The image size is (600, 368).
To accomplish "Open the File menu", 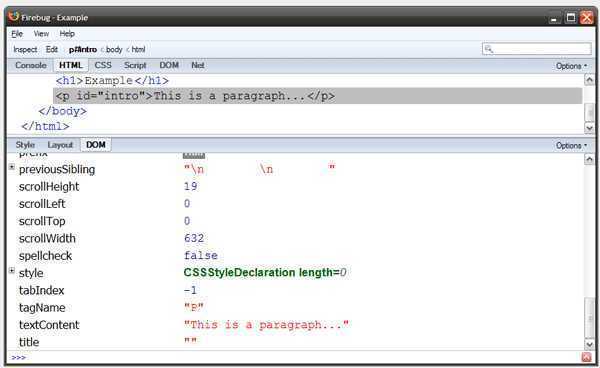I will 17,34.
